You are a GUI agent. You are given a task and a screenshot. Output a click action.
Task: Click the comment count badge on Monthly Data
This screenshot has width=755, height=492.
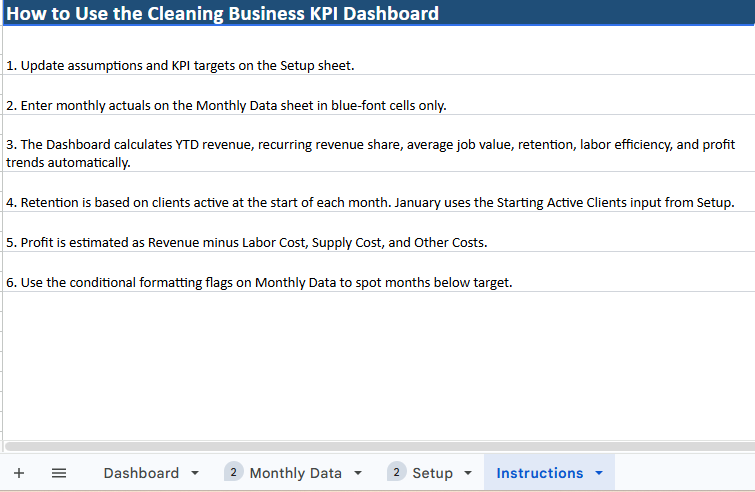(x=234, y=472)
